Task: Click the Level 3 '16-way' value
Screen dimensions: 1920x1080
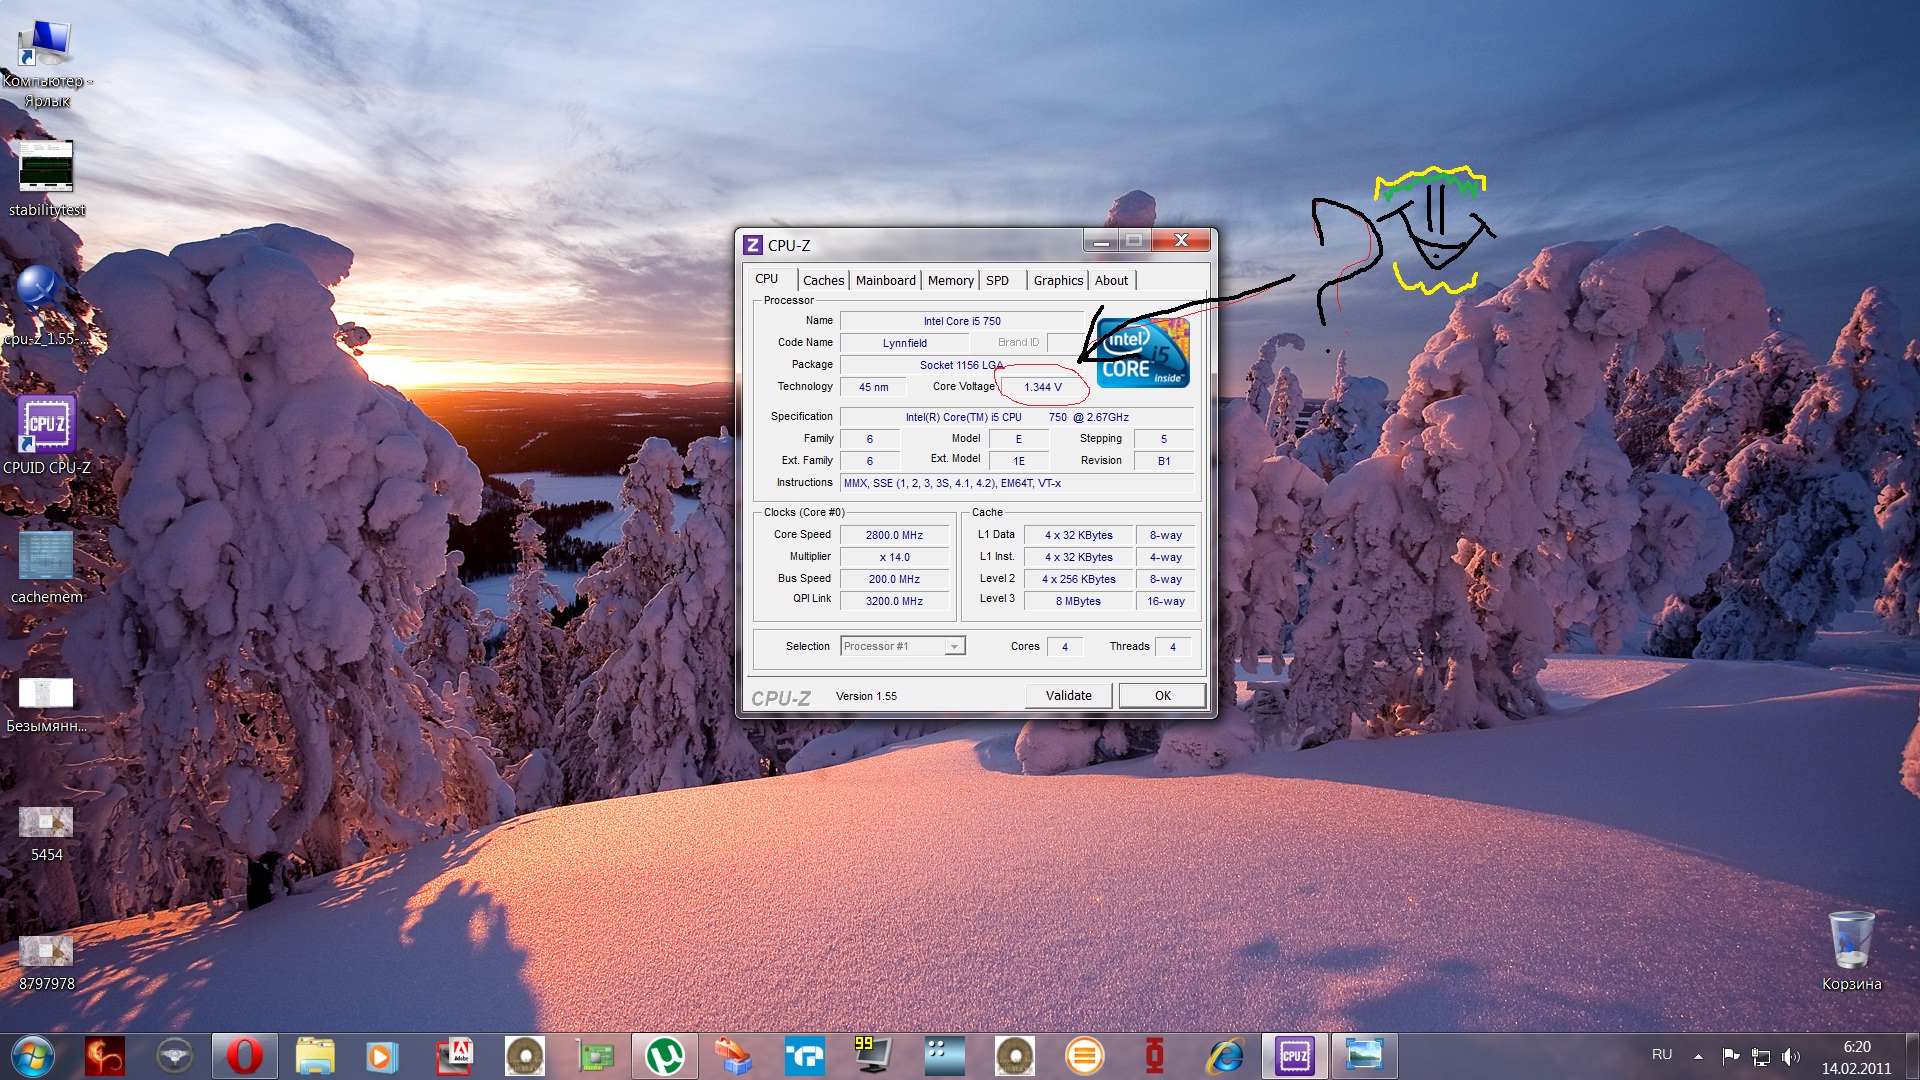Action: click(1165, 601)
